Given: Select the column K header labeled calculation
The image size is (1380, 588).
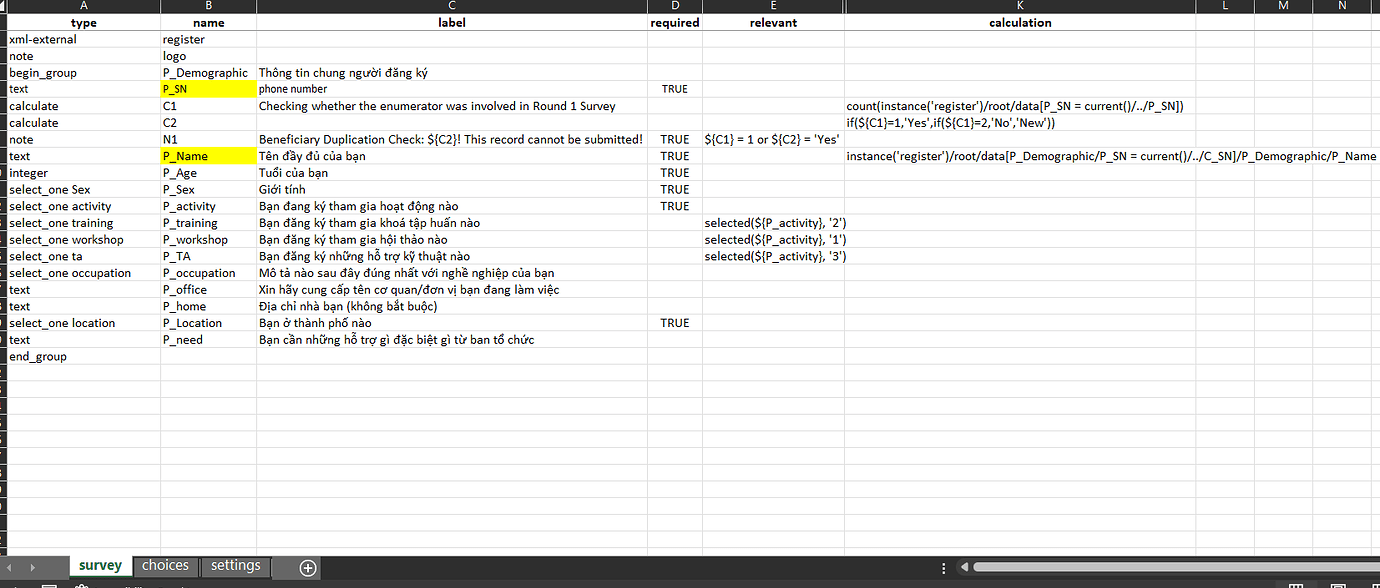Looking at the screenshot, I should 1020,6.
